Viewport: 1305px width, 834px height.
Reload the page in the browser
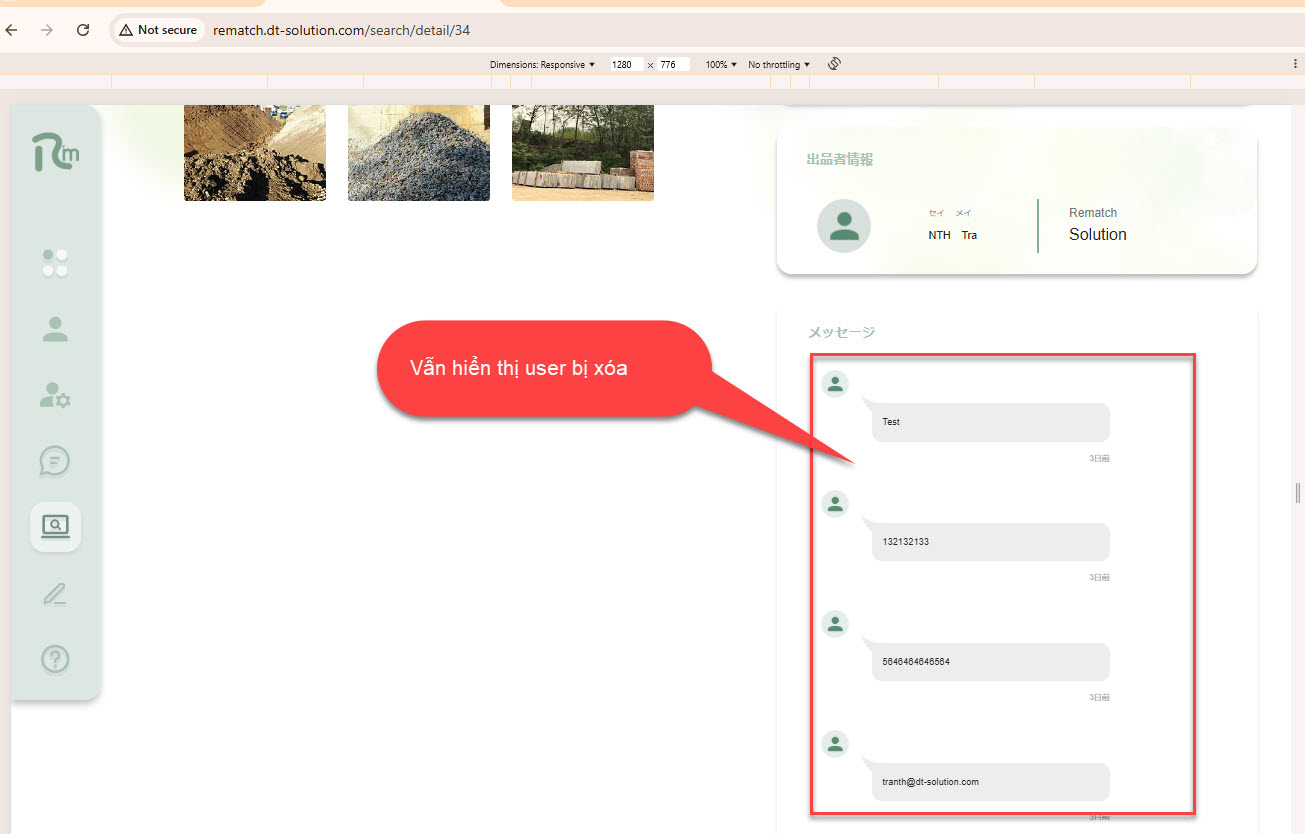pos(83,30)
